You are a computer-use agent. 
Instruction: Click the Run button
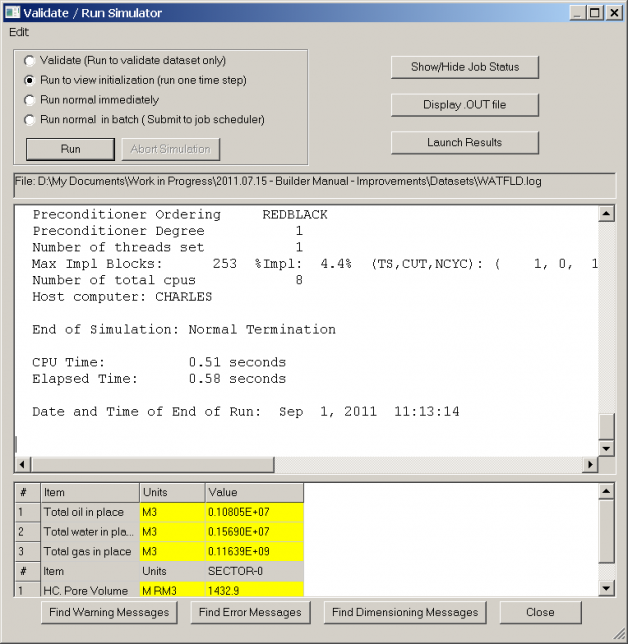(70, 149)
